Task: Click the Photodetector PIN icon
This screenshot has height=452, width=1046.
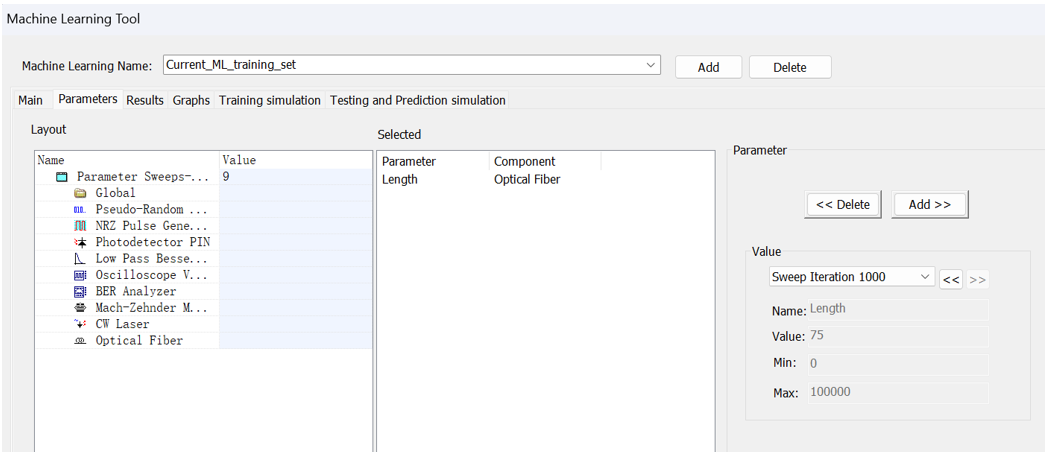Action: tap(80, 243)
